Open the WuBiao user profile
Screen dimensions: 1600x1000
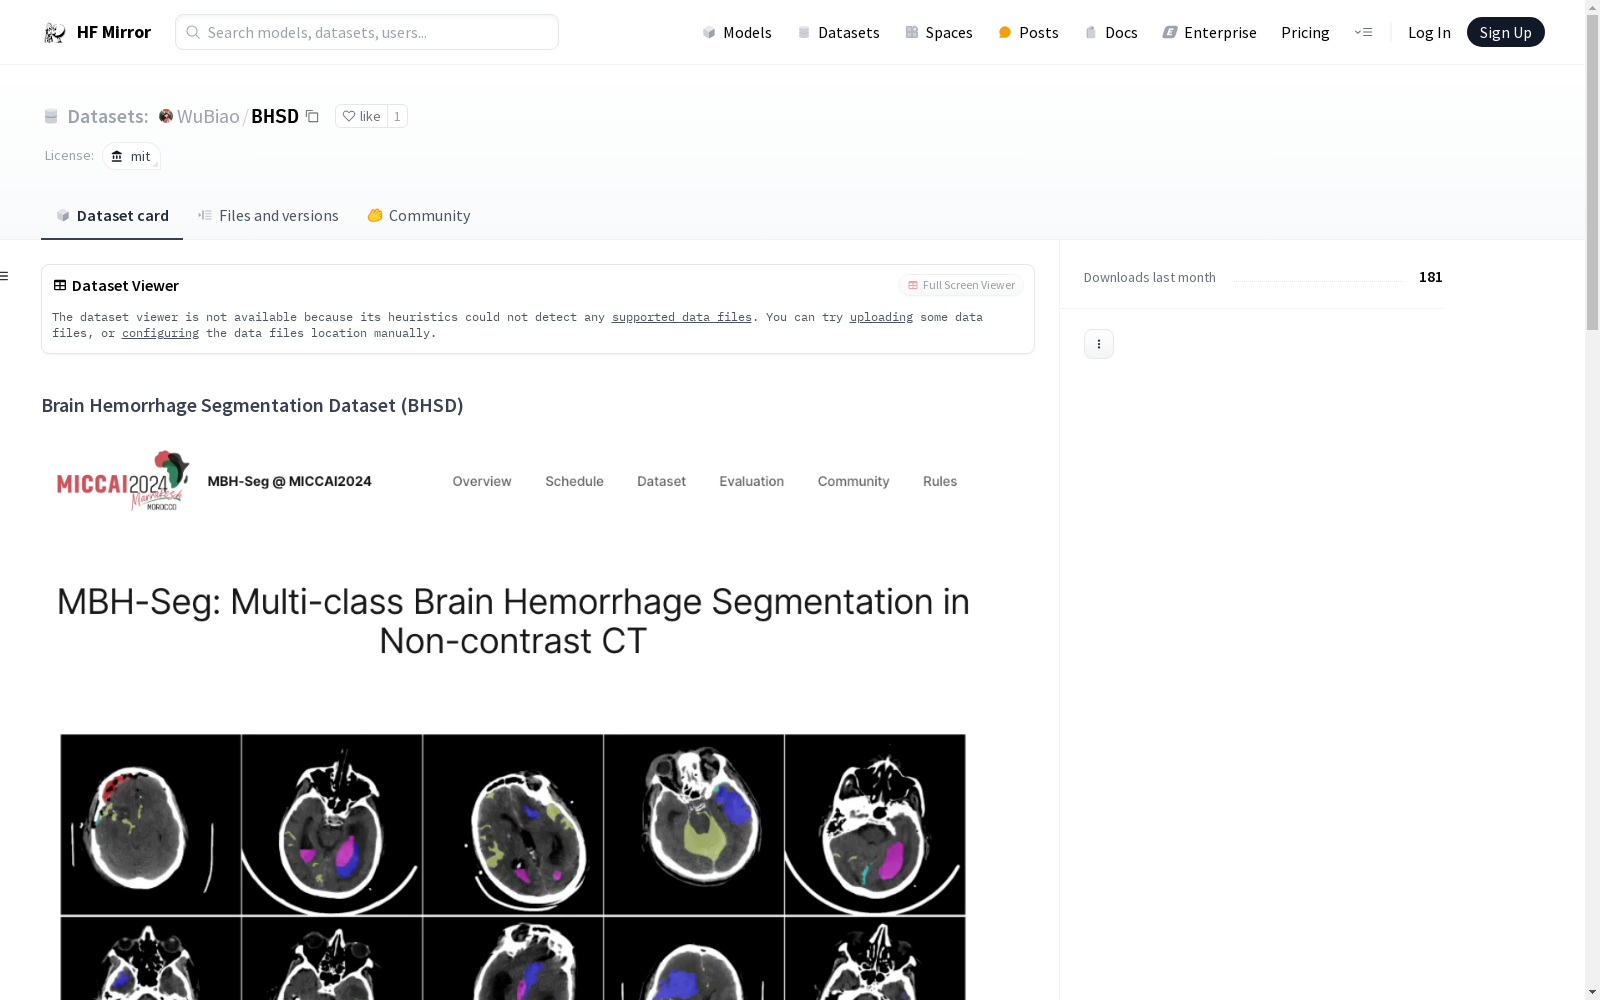(208, 116)
